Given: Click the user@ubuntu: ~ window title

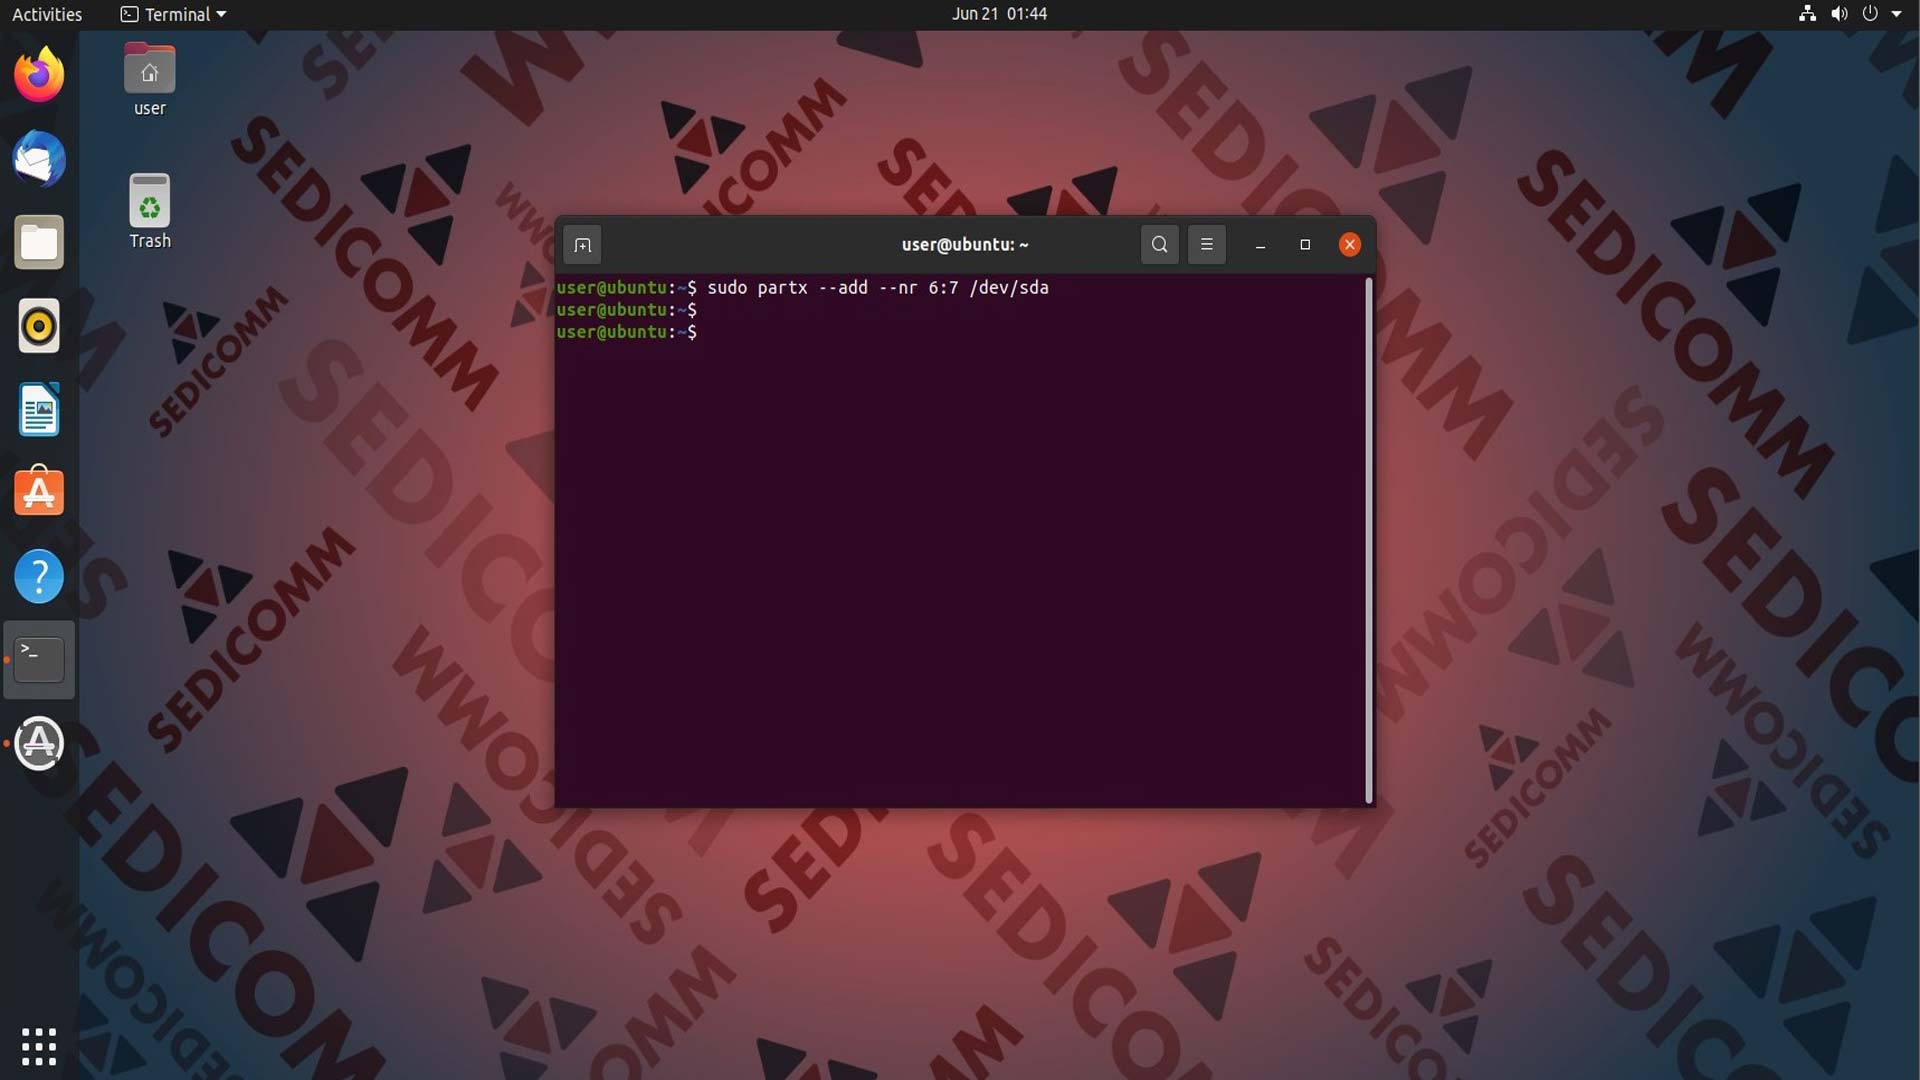Looking at the screenshot, I should [965, 244].
